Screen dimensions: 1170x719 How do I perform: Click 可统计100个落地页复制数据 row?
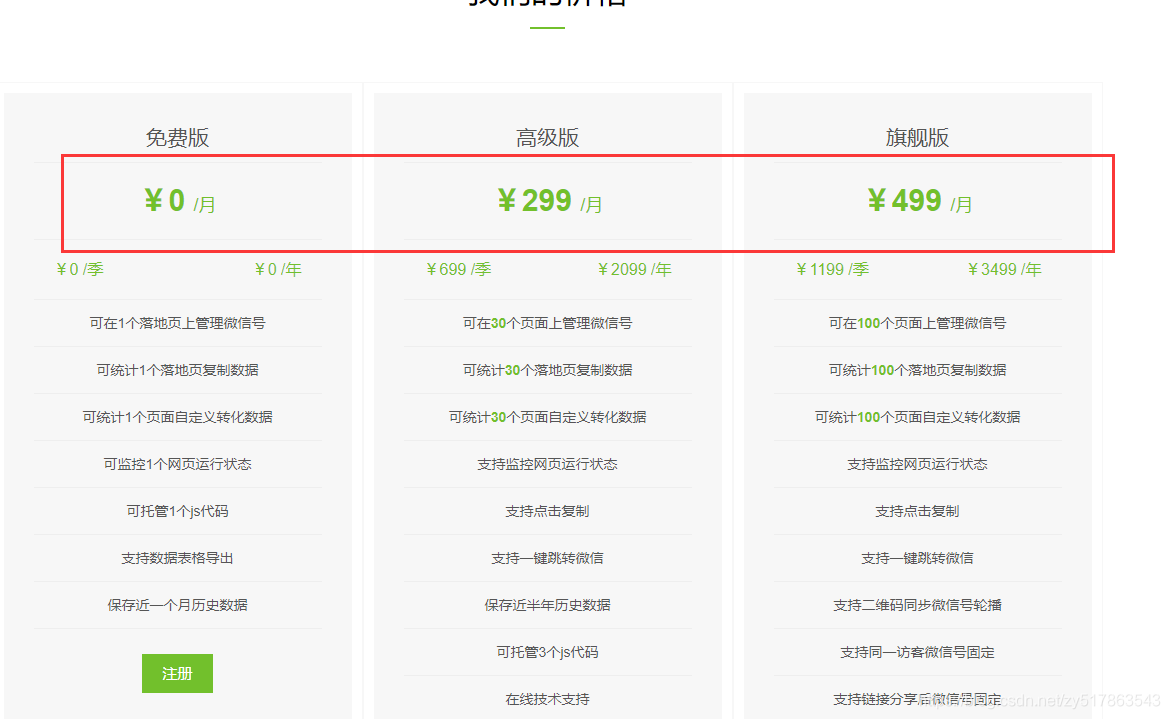917,370
